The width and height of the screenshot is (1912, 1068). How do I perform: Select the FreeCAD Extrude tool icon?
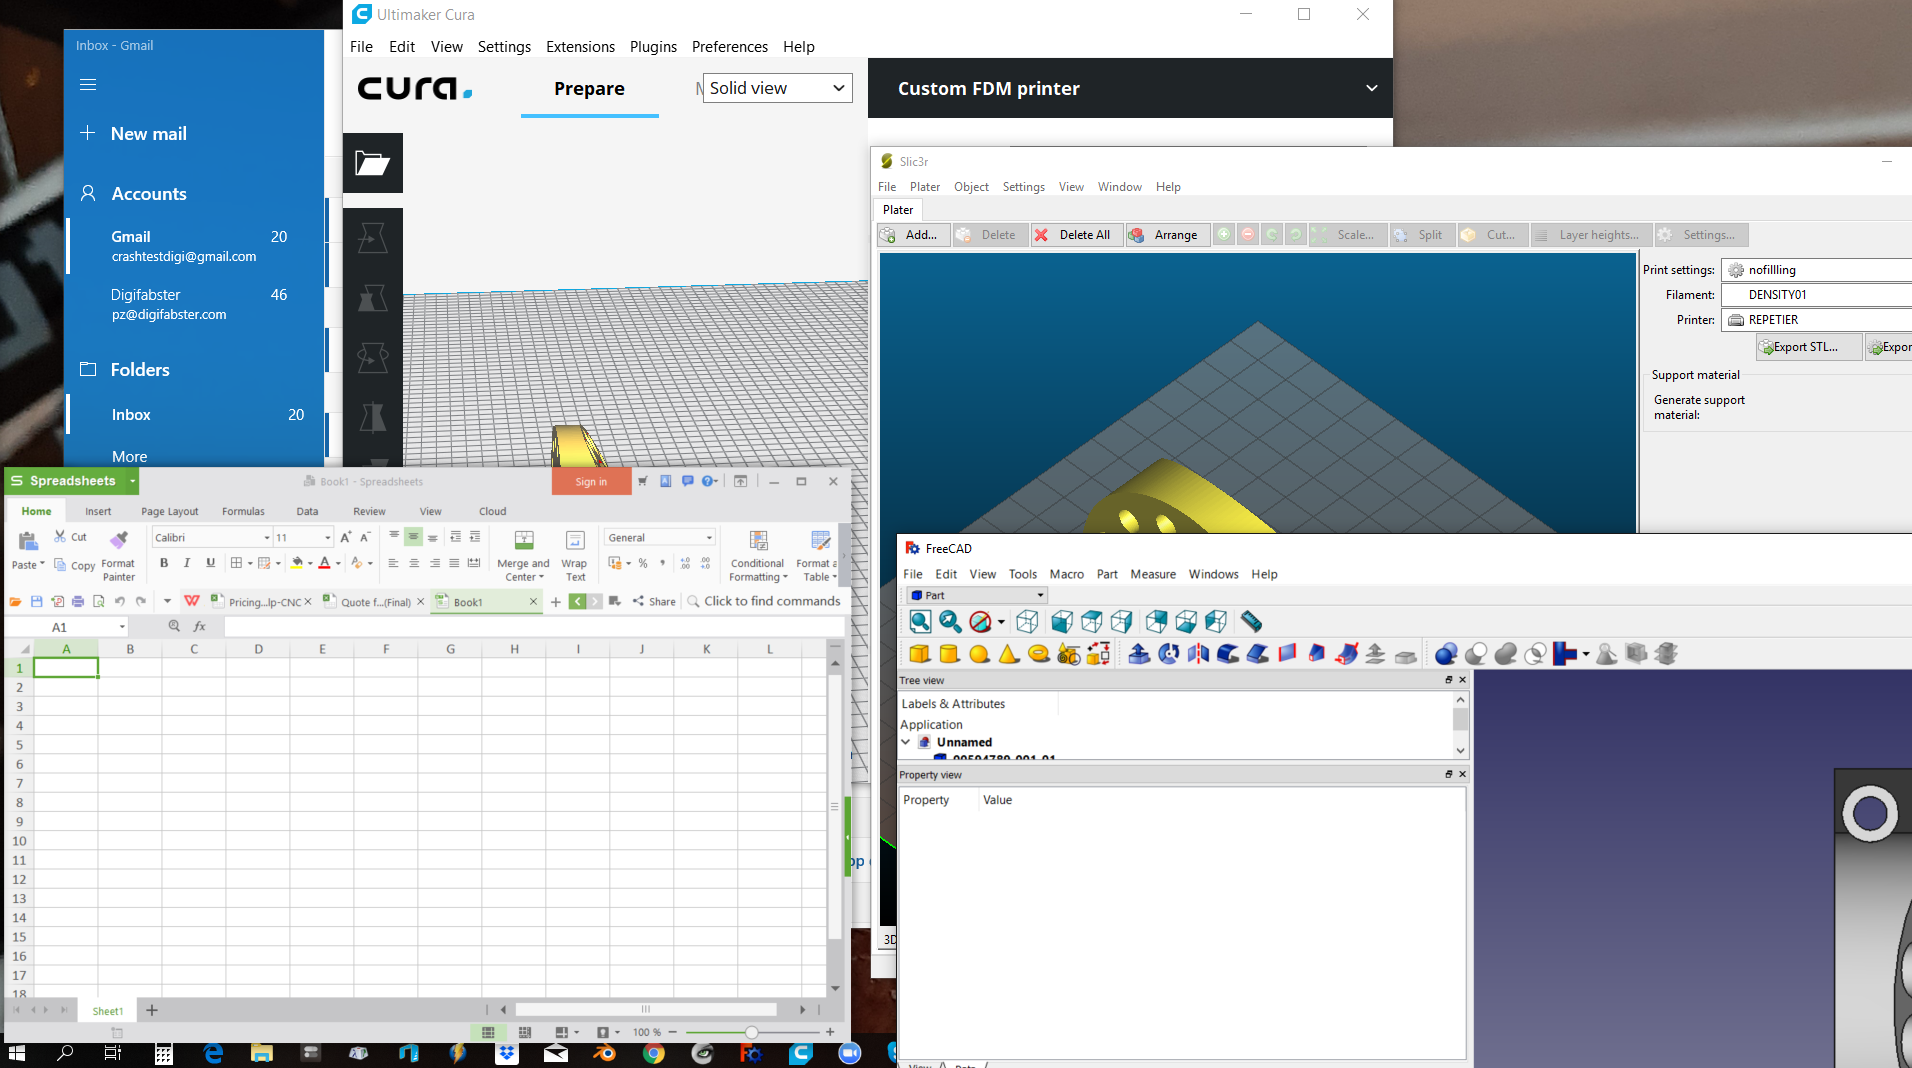(1139, 654)
